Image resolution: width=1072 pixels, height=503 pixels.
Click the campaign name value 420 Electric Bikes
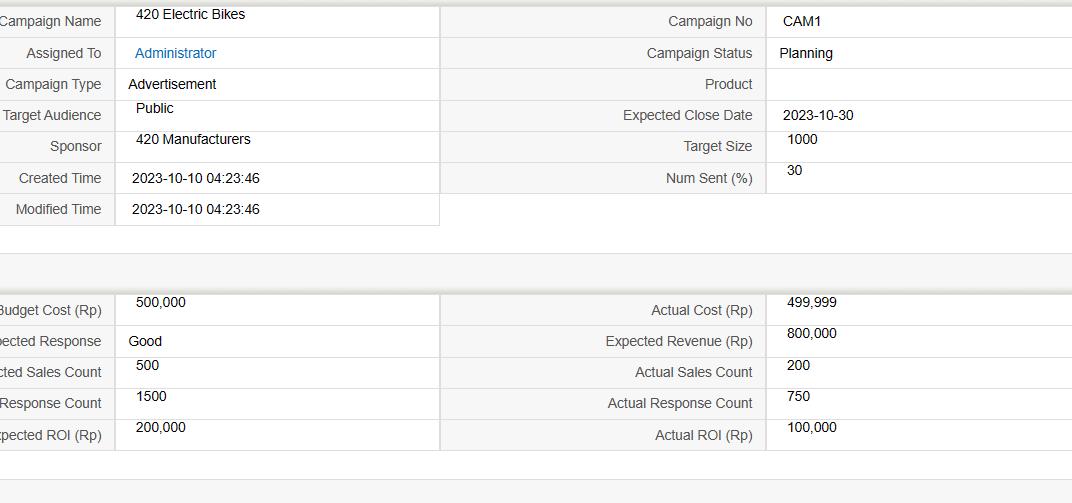(x=190, y=15)
